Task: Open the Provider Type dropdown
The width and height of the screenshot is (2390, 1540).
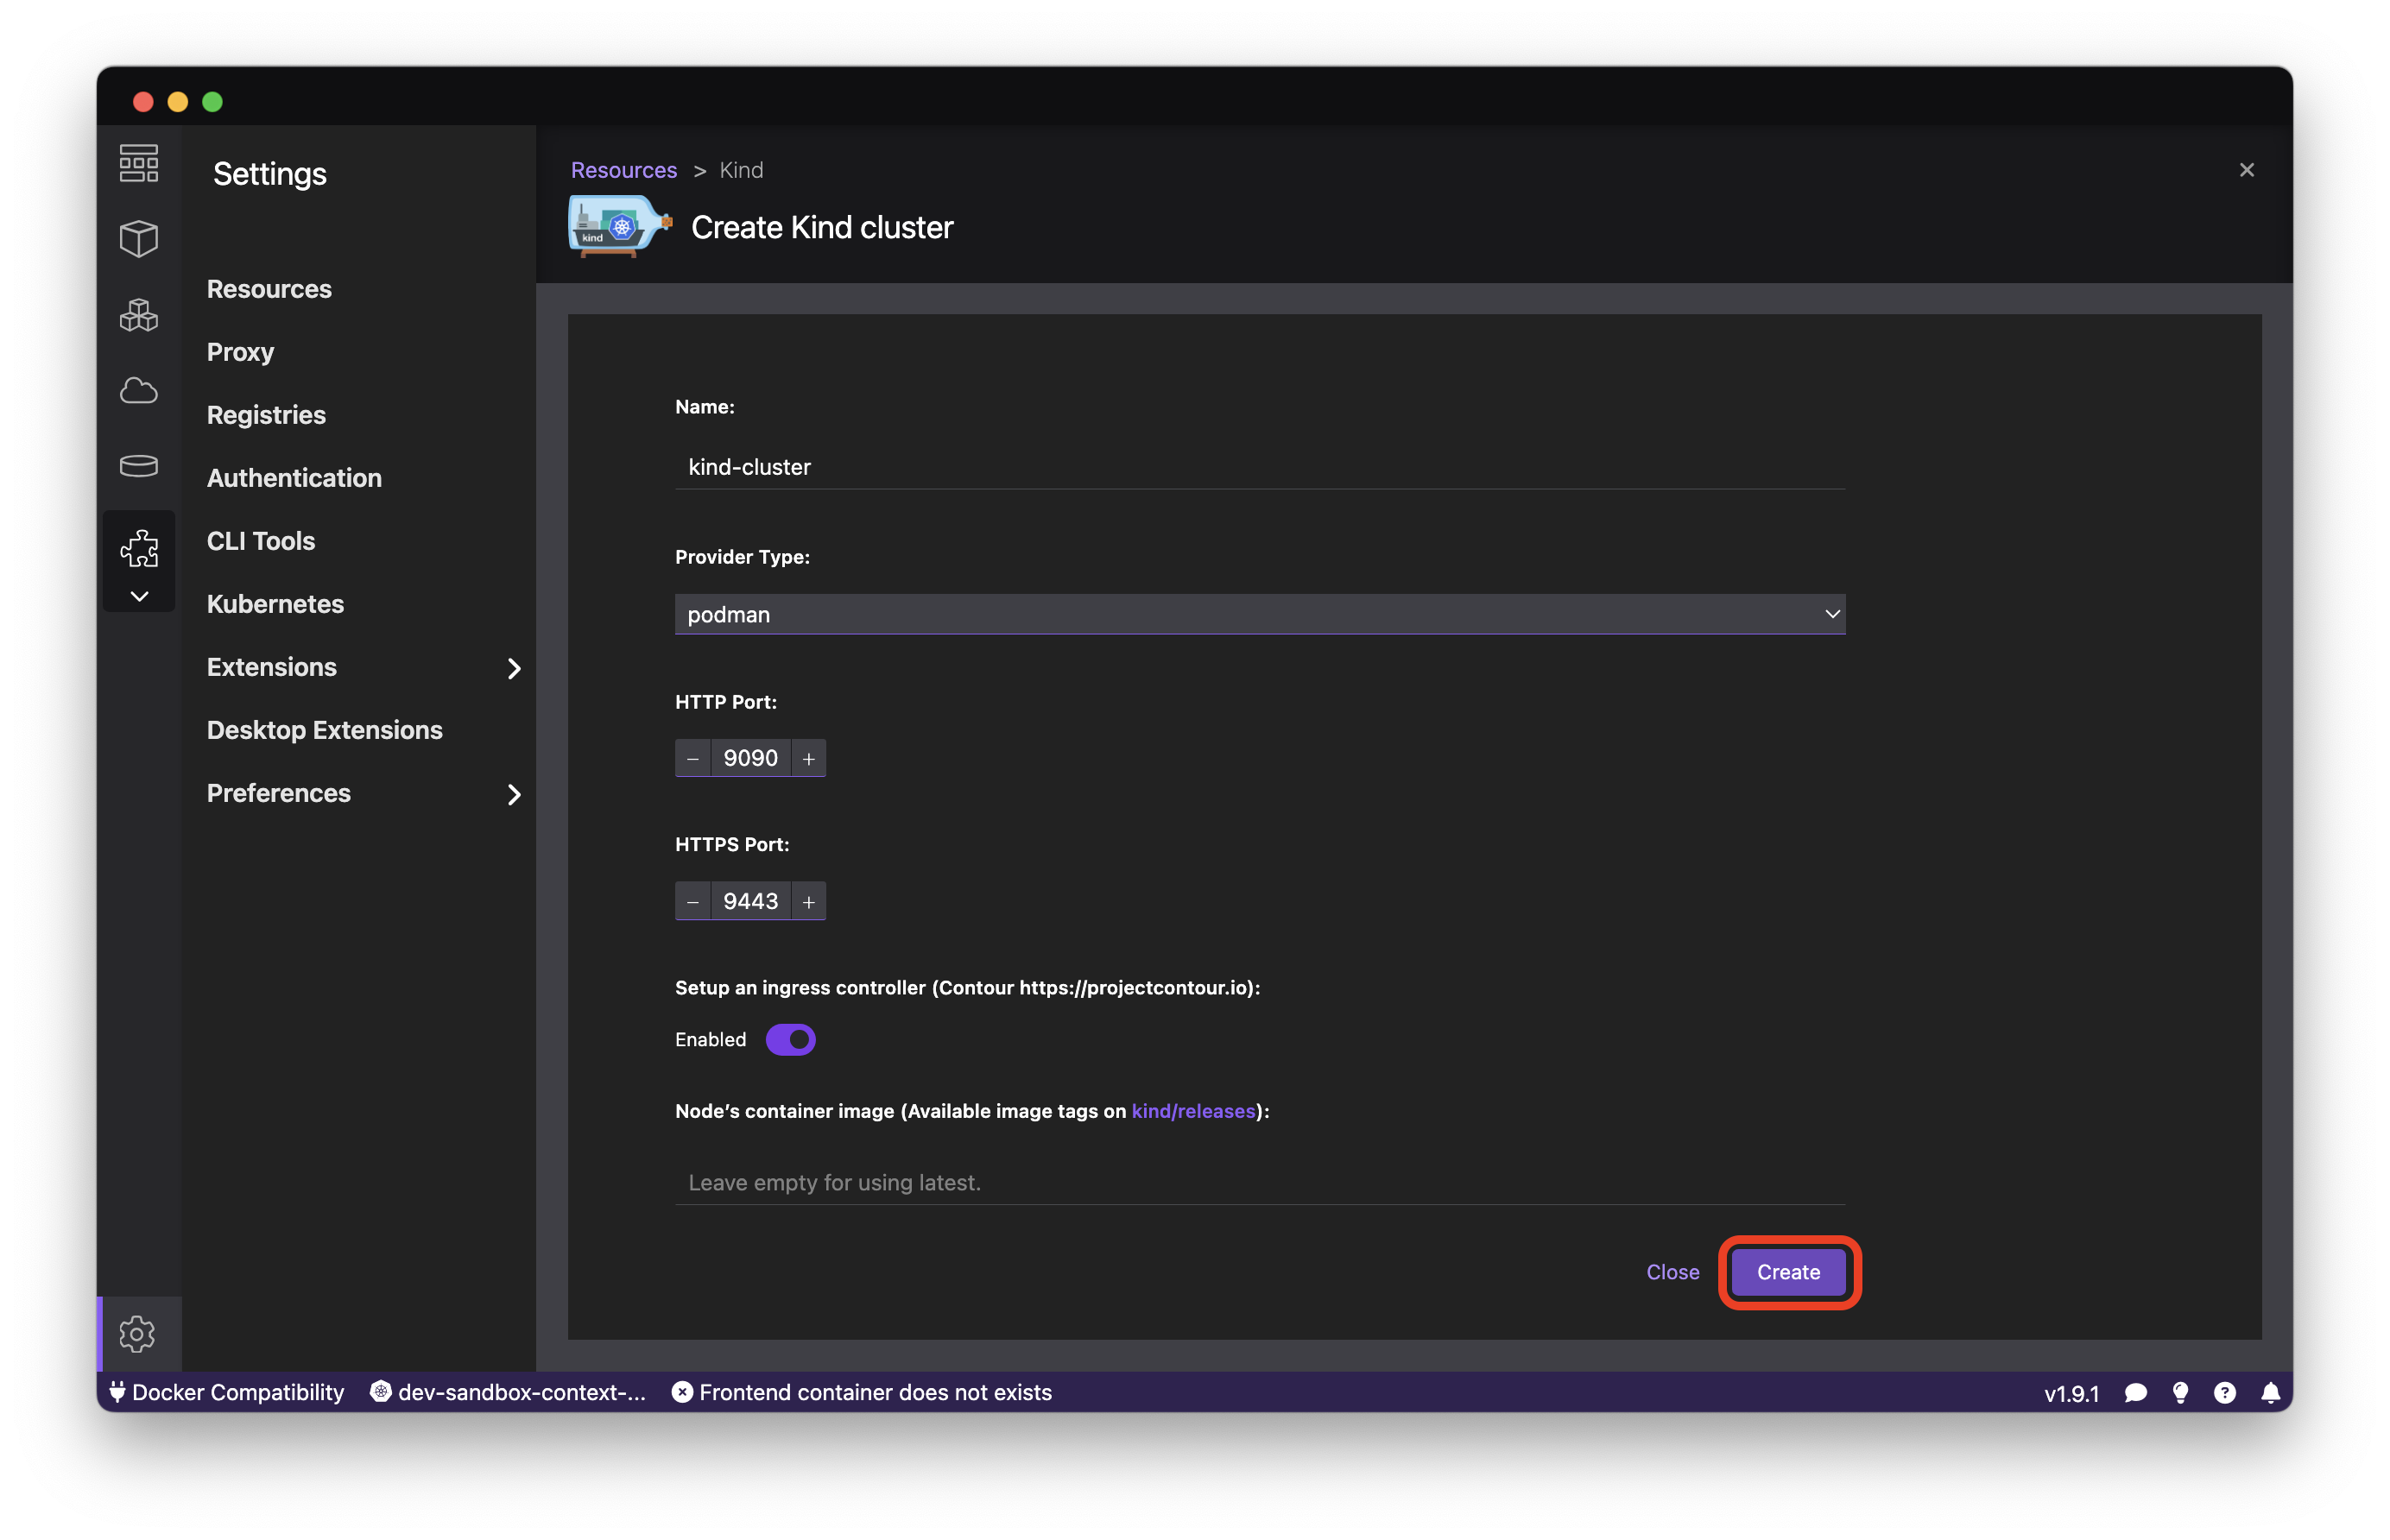Action: [1260, 614]
